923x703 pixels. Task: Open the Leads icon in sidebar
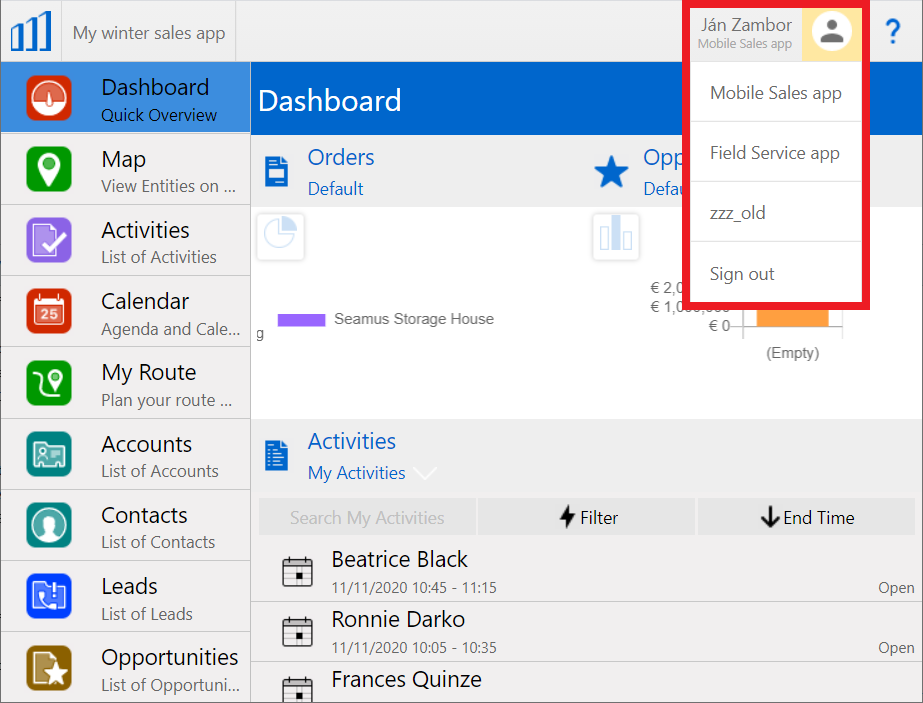tap(48, 597)
